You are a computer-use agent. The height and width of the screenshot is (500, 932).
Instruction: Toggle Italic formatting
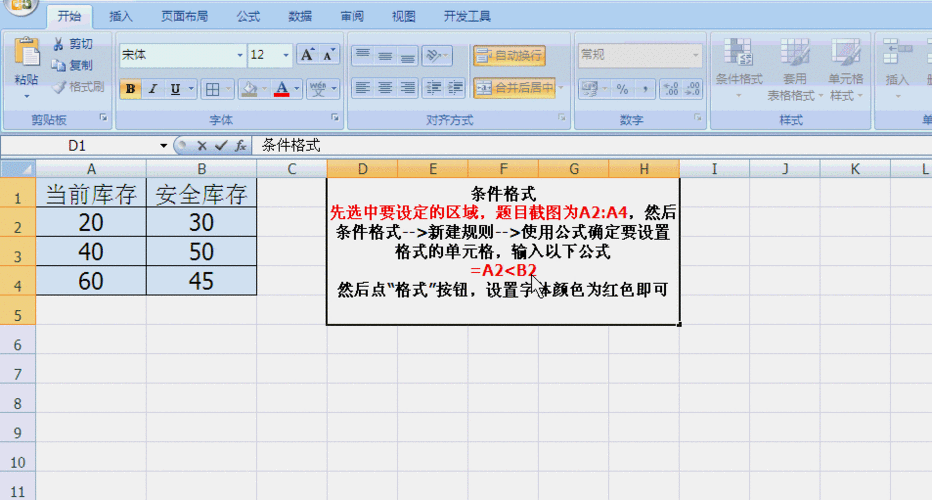(x=153, y=89)
